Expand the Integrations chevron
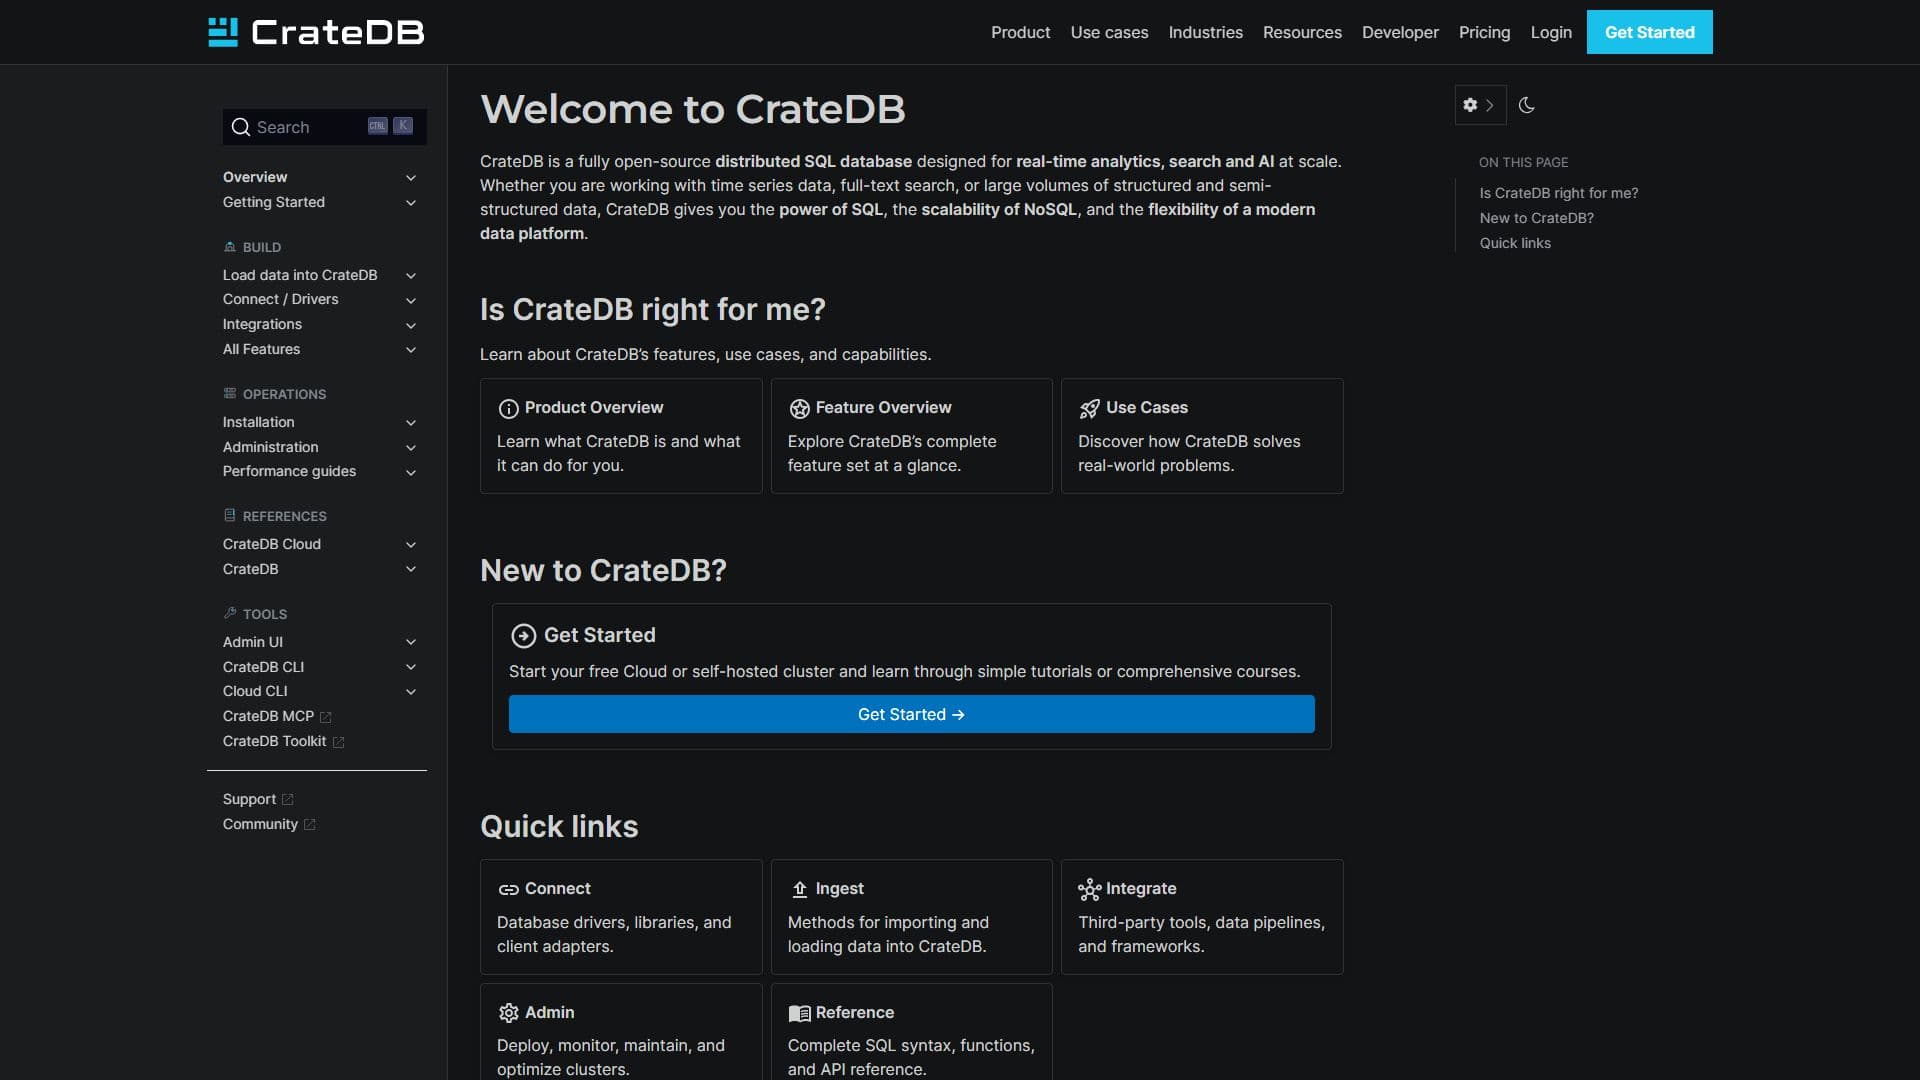 (x=411, y=325)
